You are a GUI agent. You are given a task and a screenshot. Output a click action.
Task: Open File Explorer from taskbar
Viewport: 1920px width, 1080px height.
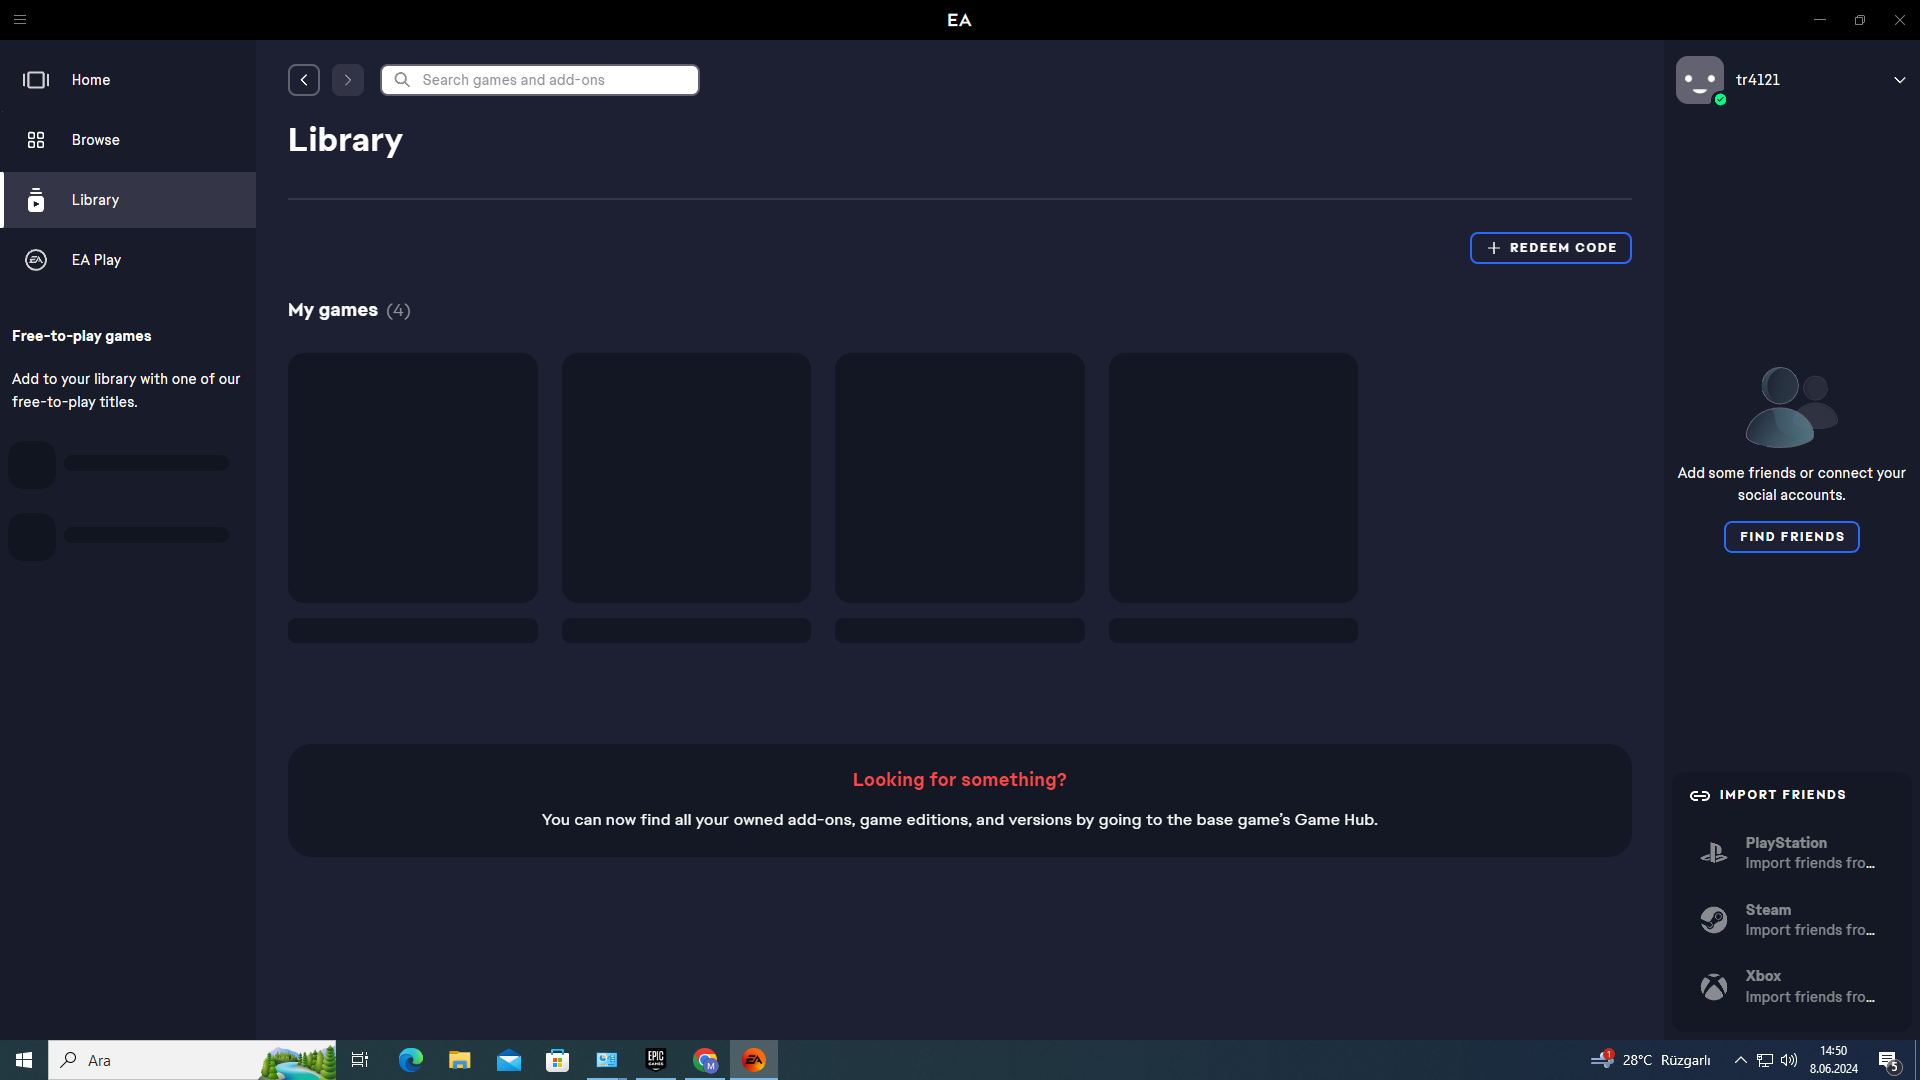[x=460, y=1060]
